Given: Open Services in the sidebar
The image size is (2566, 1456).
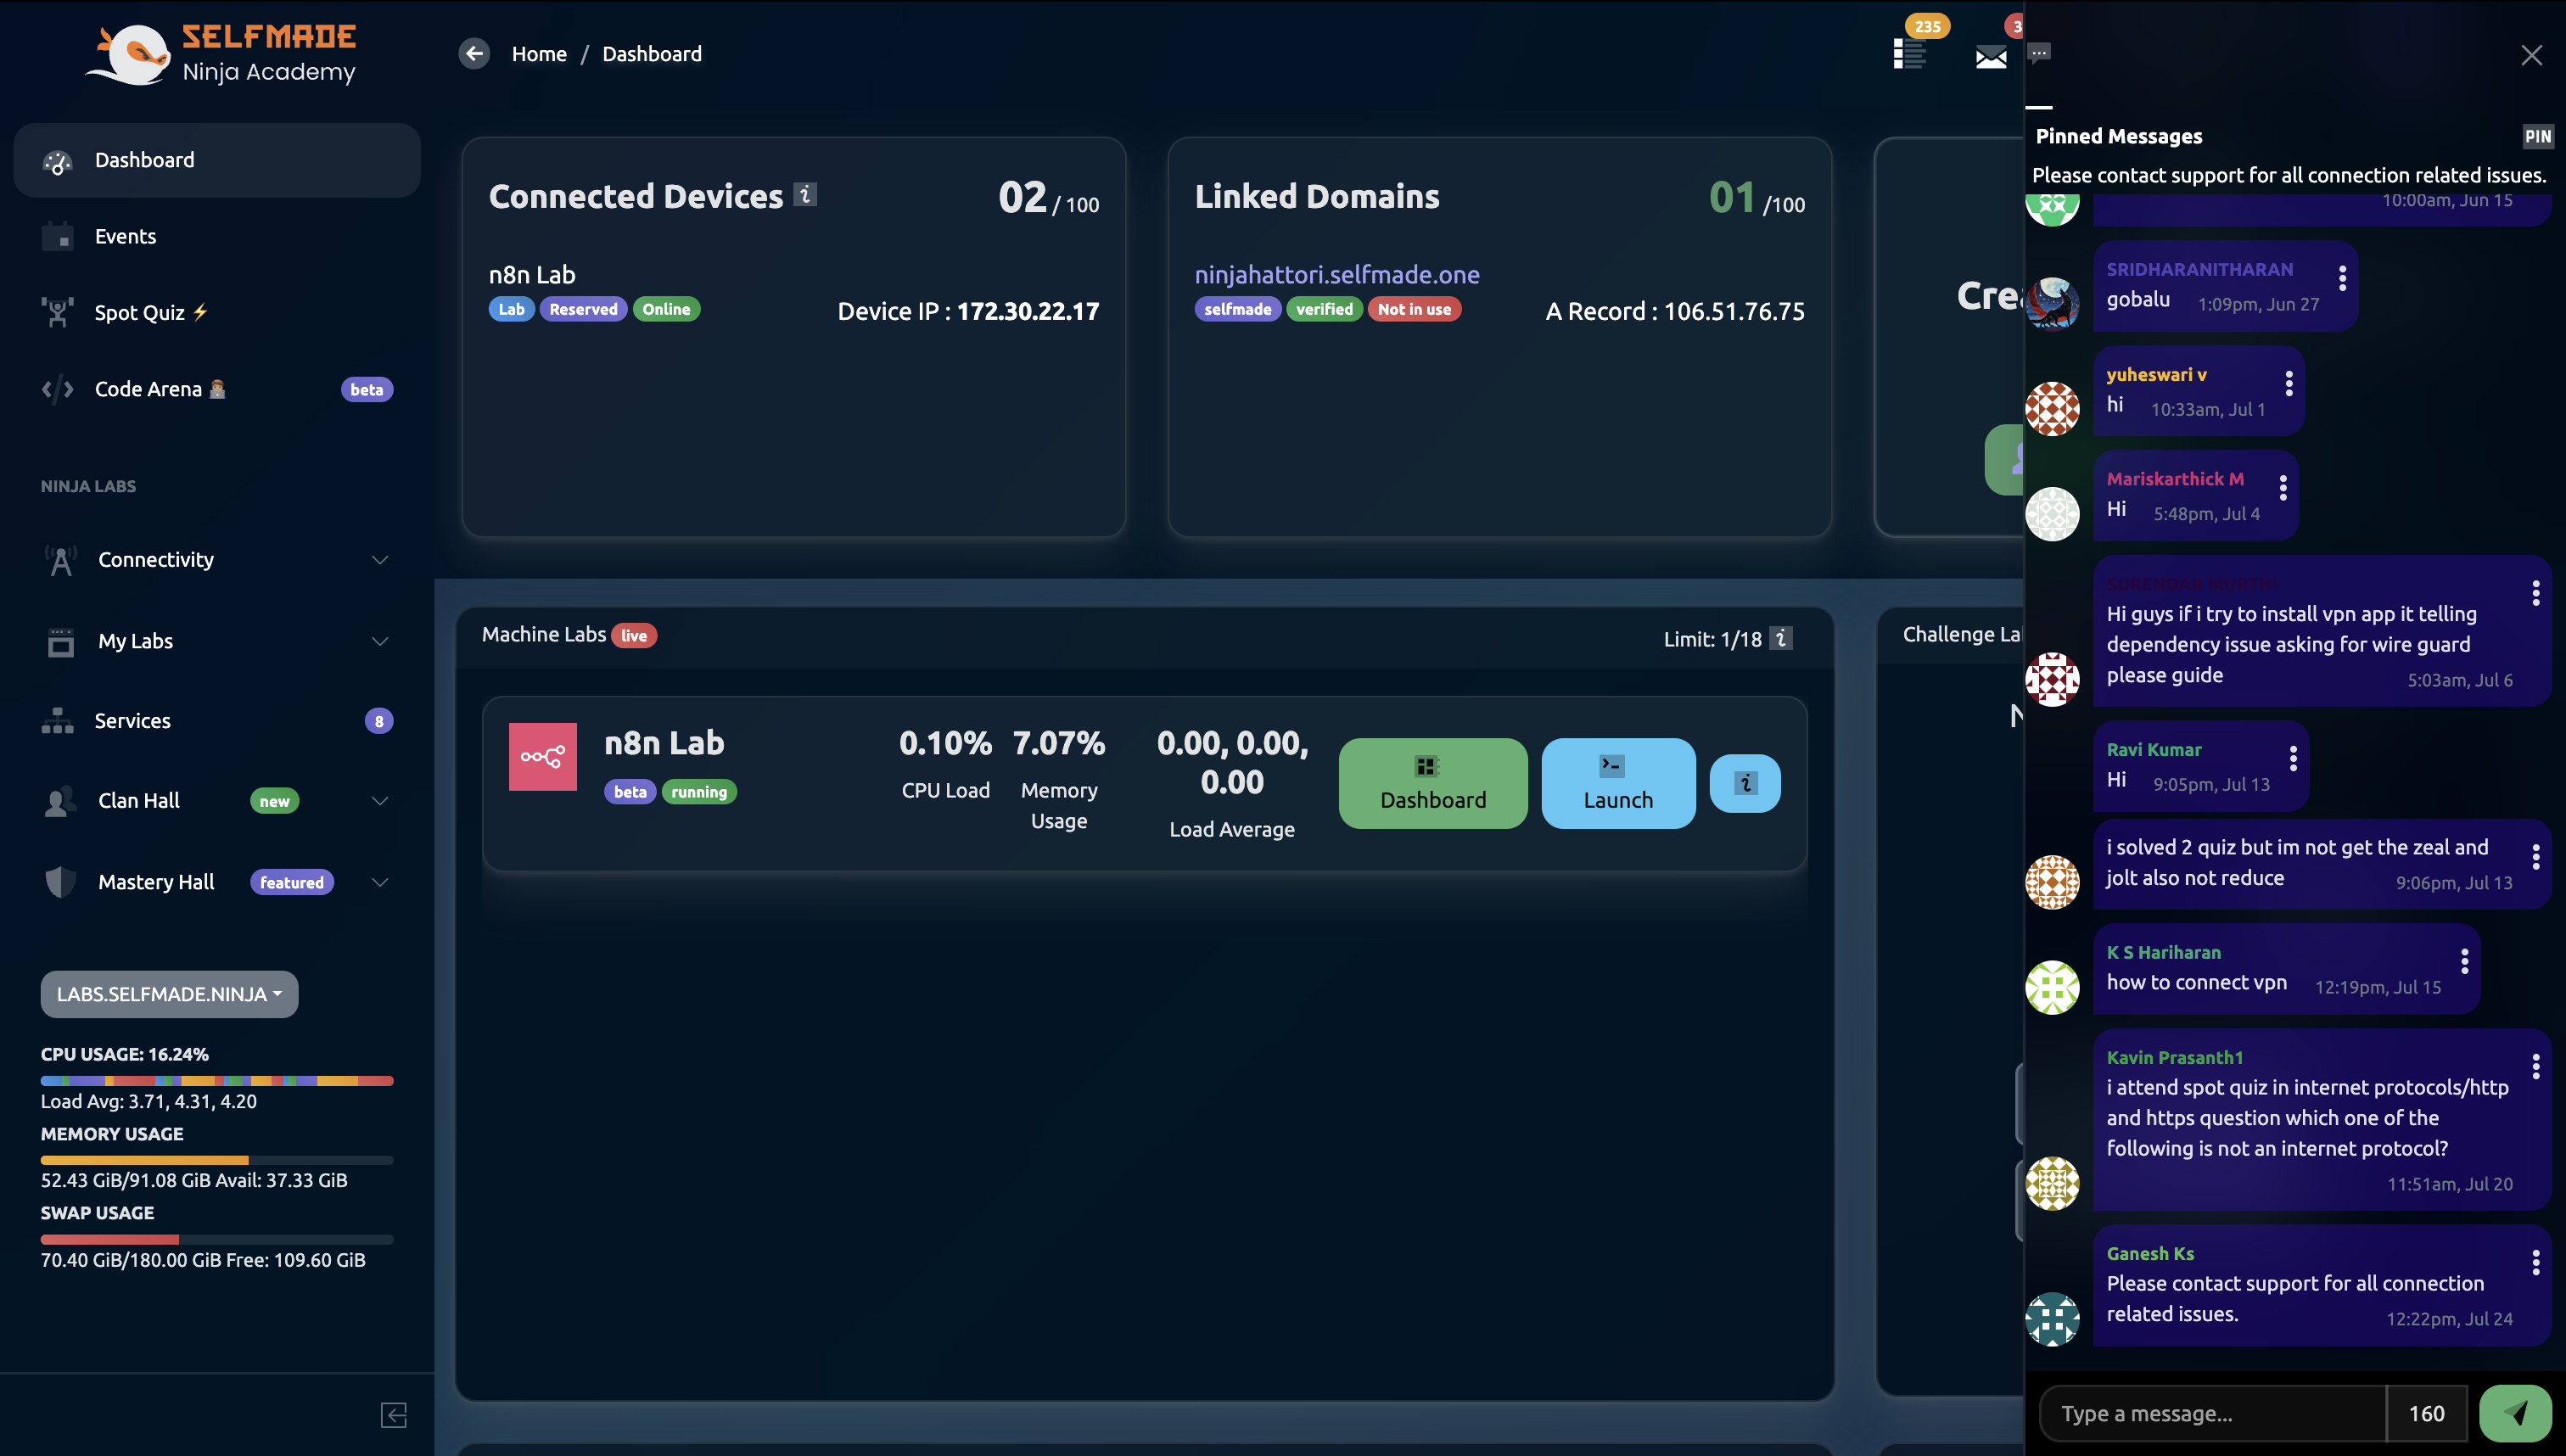Looking at the screenshot, I should [217, 721].
